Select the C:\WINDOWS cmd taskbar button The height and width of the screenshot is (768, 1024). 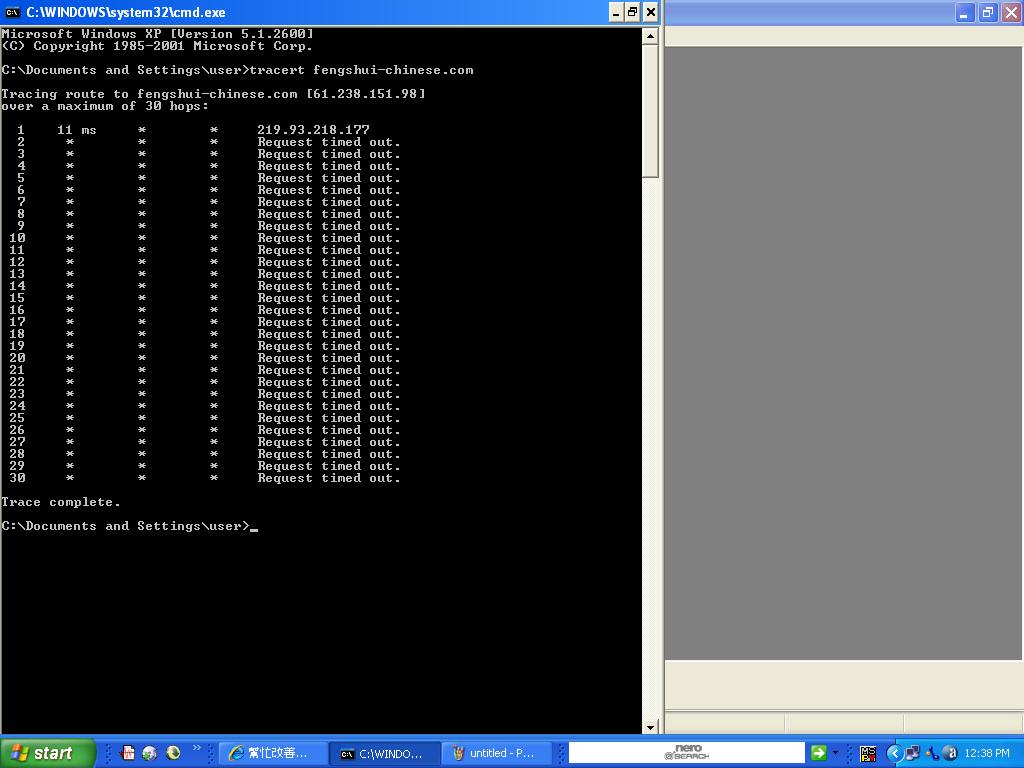point(384,753)
